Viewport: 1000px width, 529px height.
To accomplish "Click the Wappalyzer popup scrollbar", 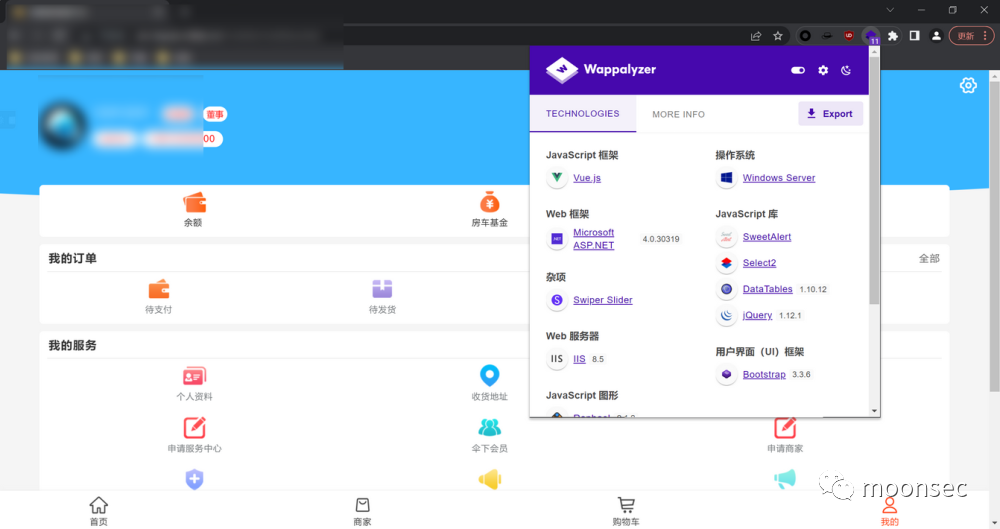I will pos(874,180).
